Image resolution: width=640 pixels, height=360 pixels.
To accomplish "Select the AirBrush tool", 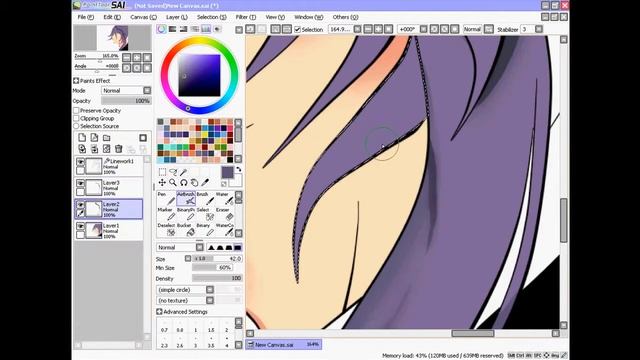I will click(x=186, y=198).
